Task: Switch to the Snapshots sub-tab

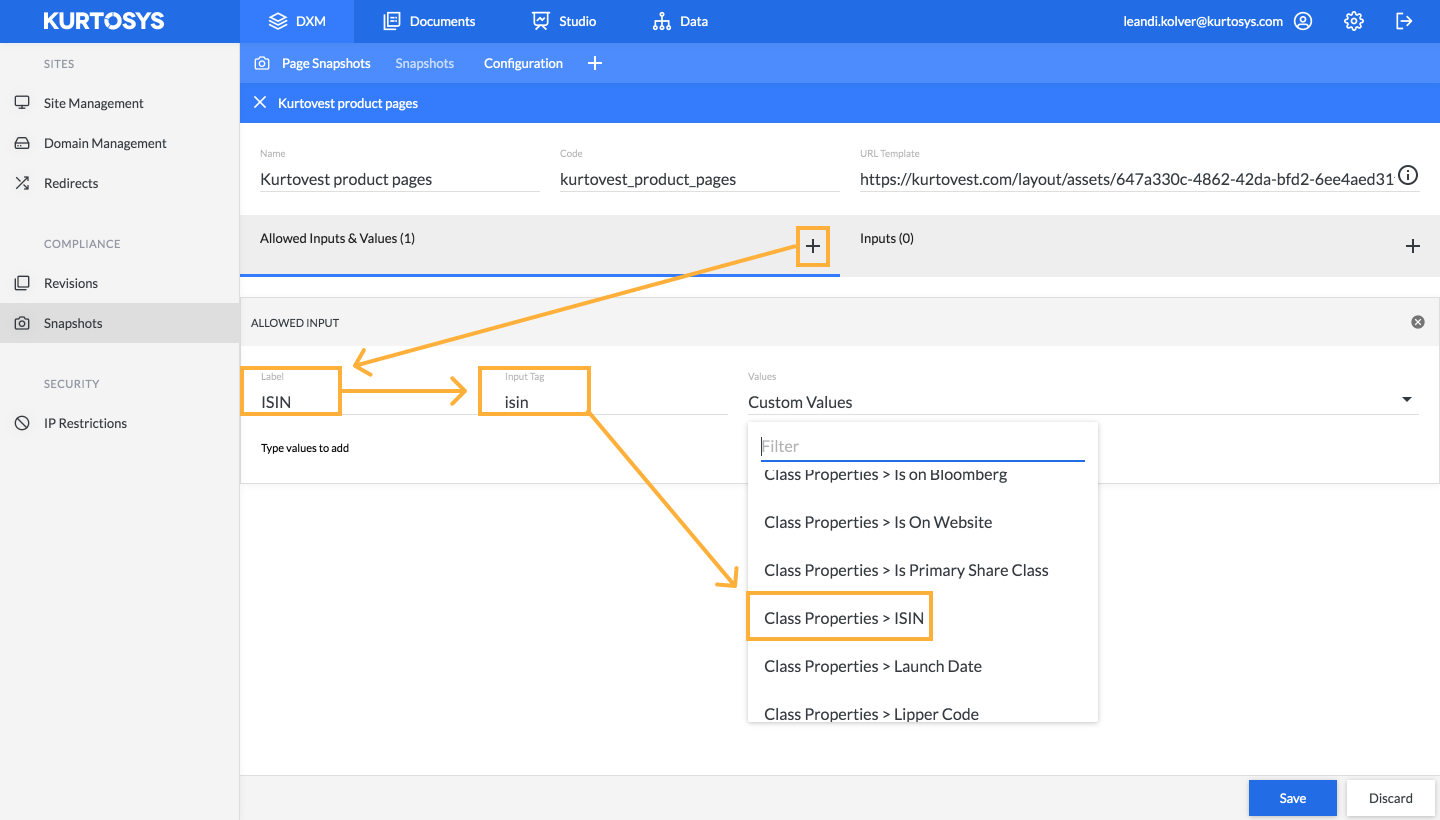Action: (424, 63)
